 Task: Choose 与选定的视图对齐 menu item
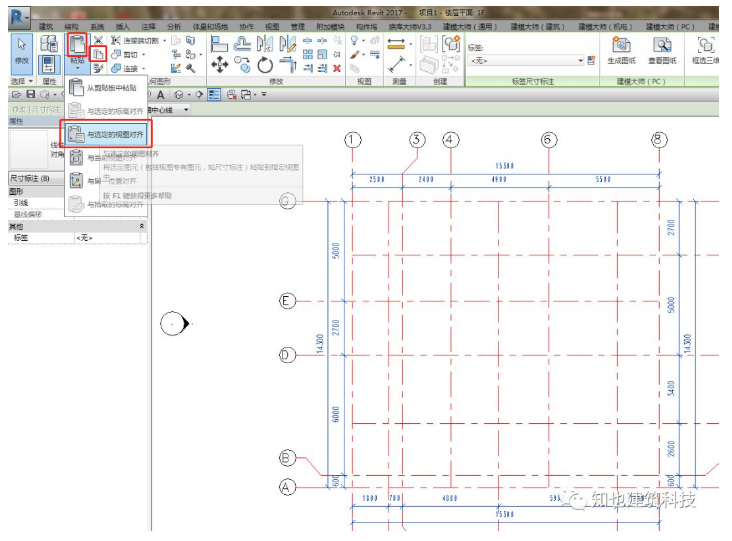tap(107, 134)
